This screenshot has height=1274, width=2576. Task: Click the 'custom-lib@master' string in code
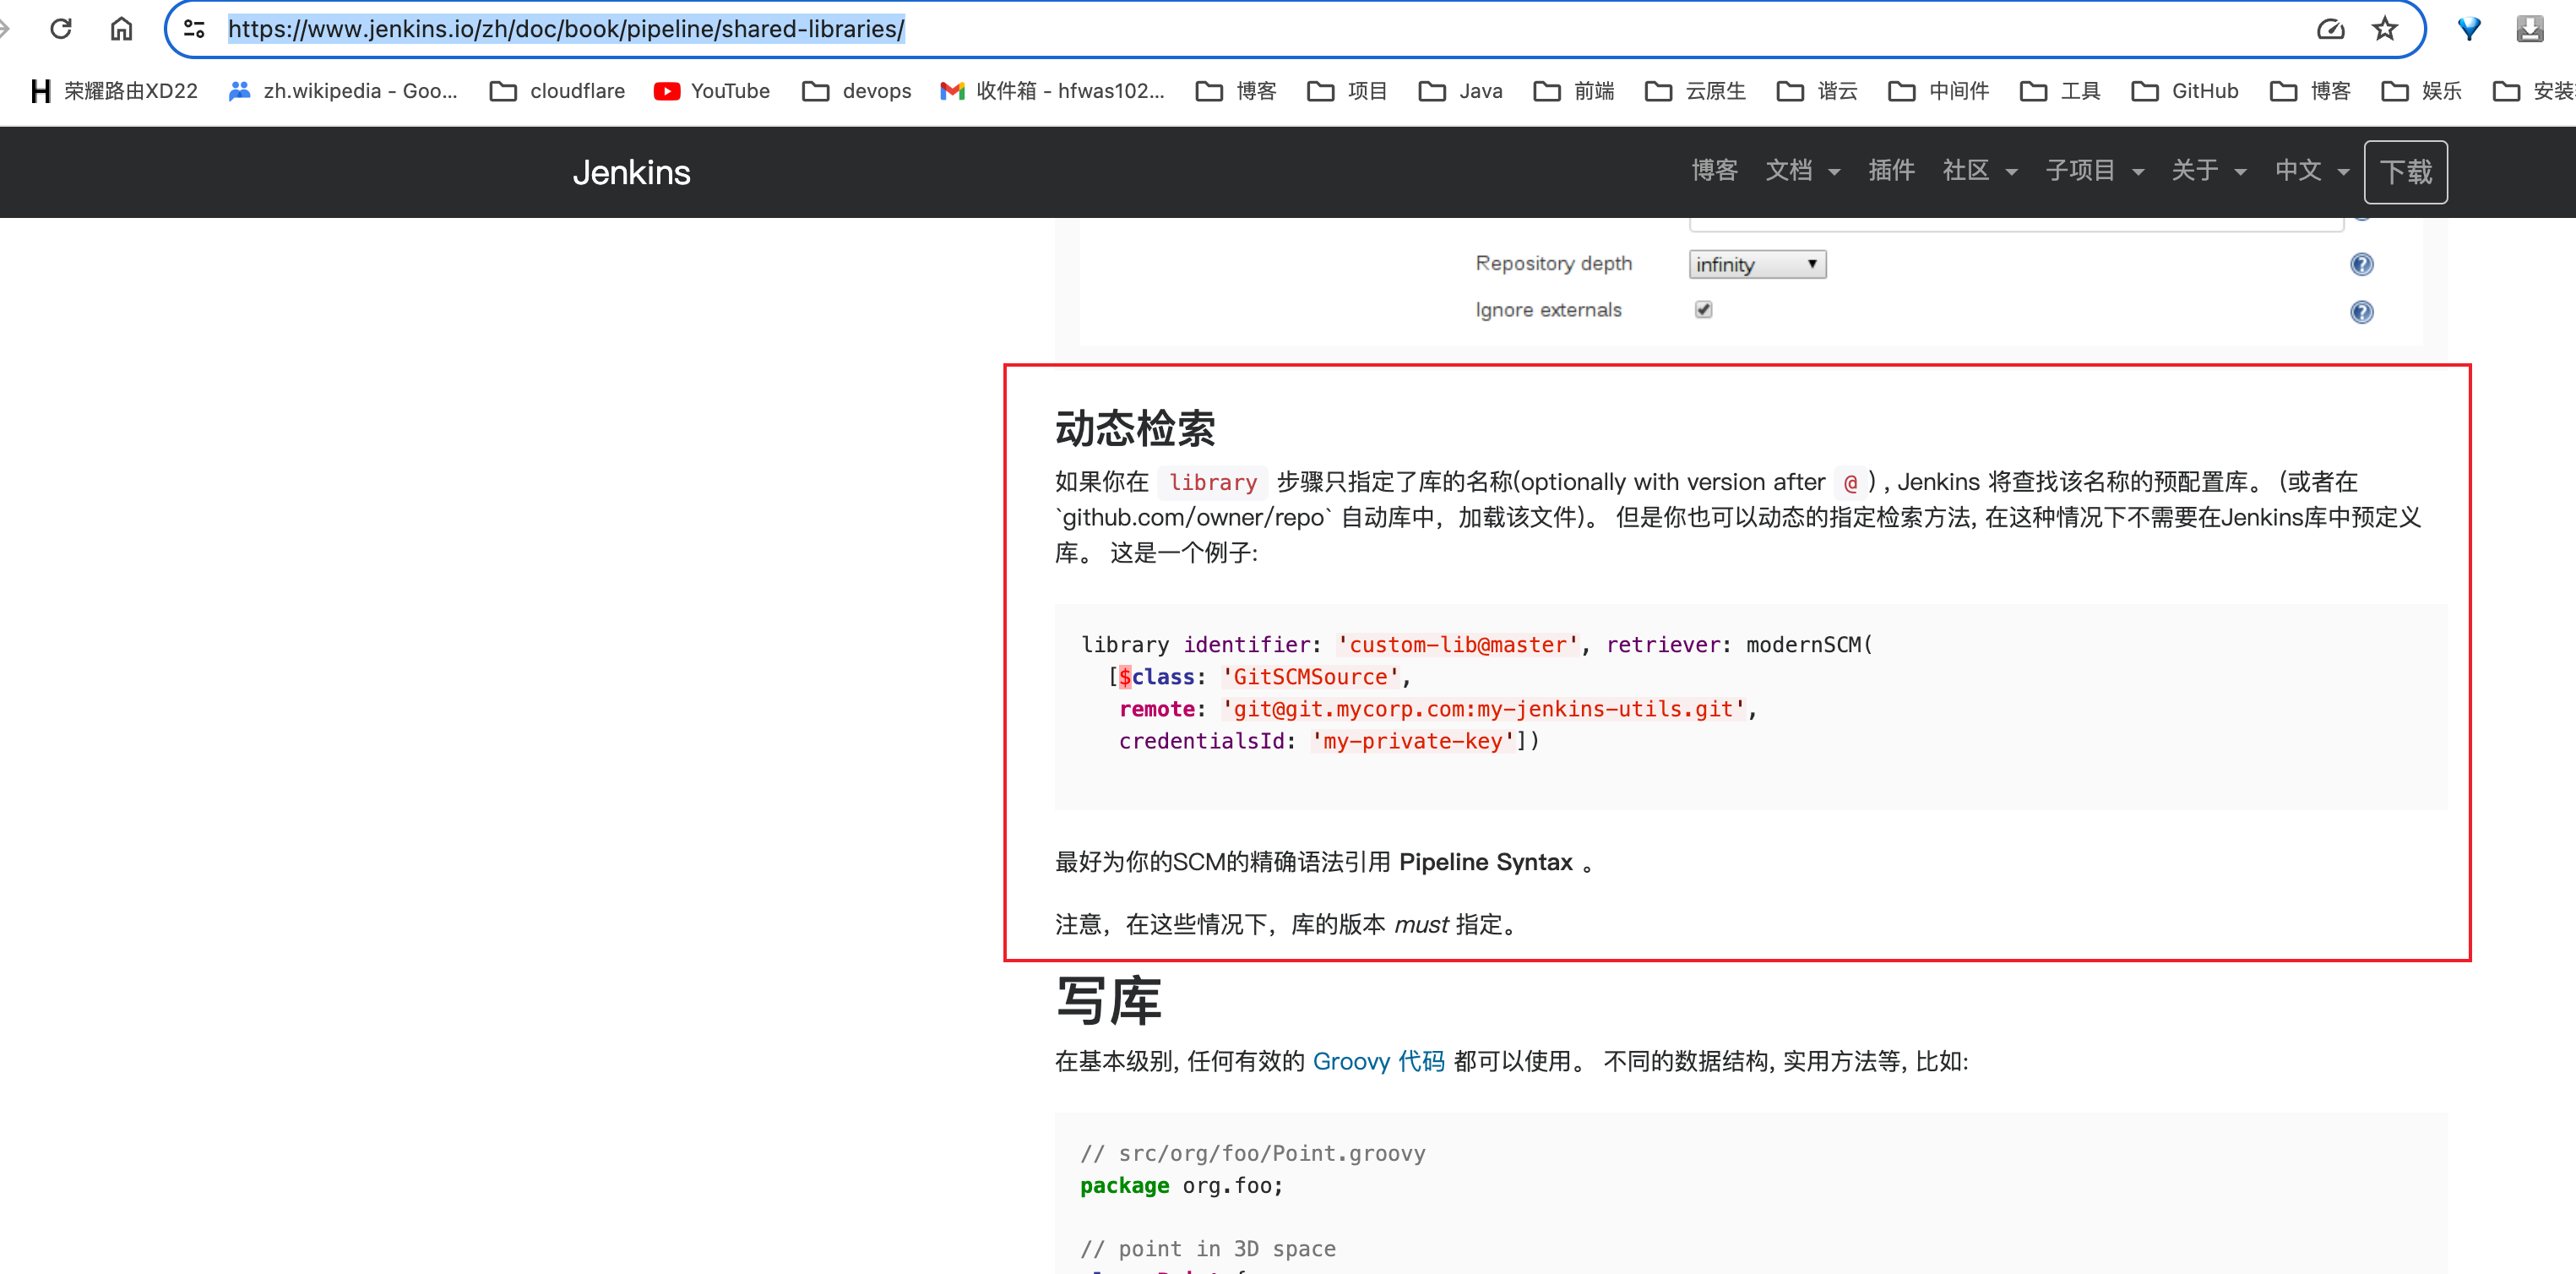[1457, 645]
